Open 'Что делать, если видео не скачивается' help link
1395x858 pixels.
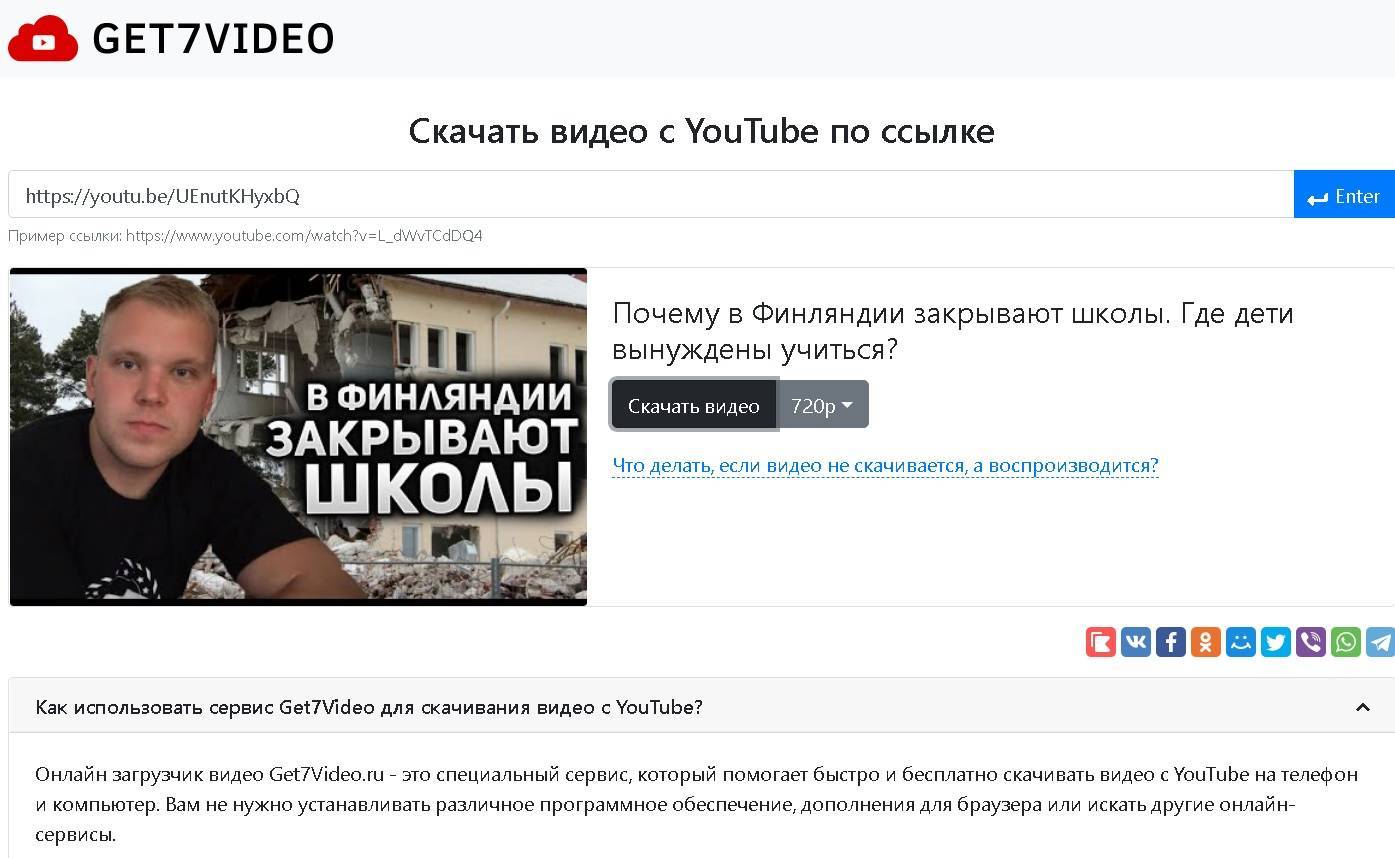point(885,465)
